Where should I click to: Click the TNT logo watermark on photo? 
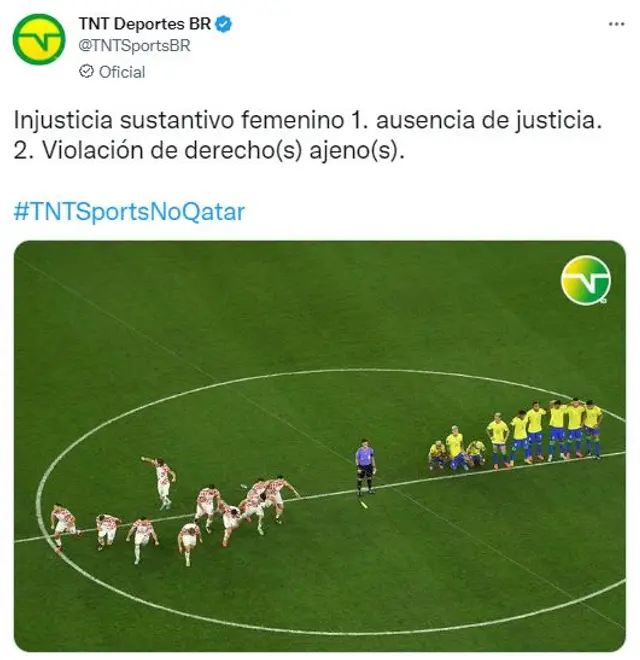tap(586, 280)
